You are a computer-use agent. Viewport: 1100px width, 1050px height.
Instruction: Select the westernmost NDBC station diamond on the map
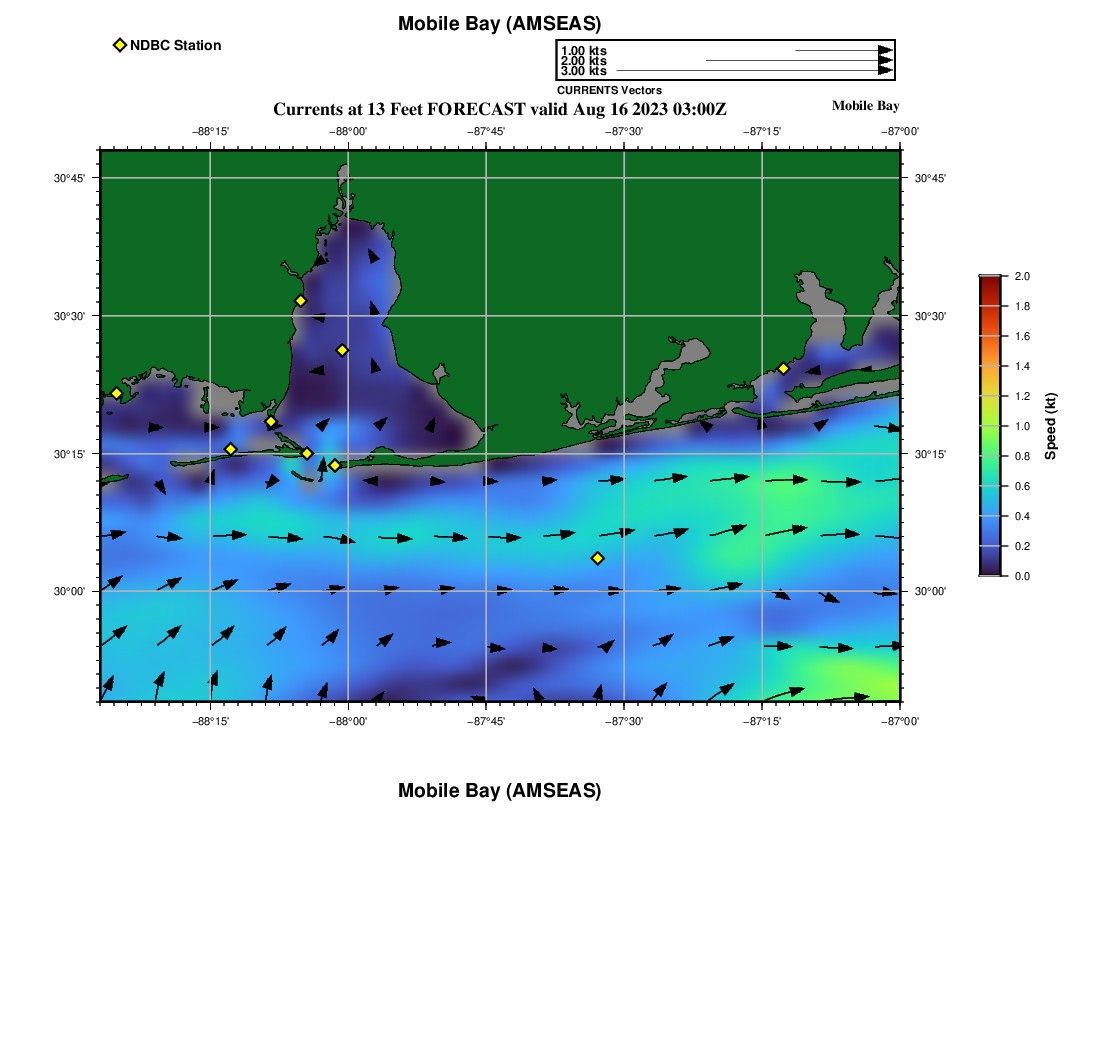click(x=116, y=393)
